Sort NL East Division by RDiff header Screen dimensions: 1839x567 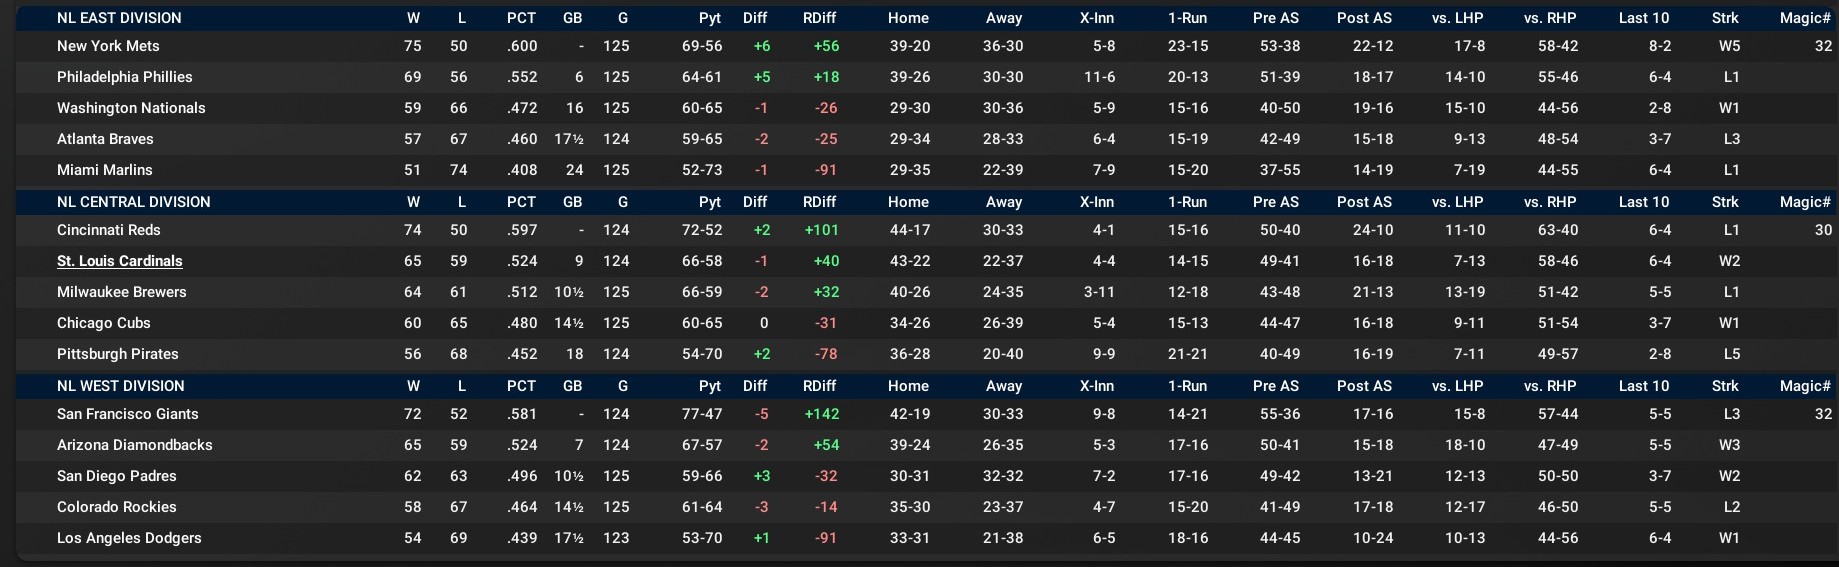tap(819, 18)
